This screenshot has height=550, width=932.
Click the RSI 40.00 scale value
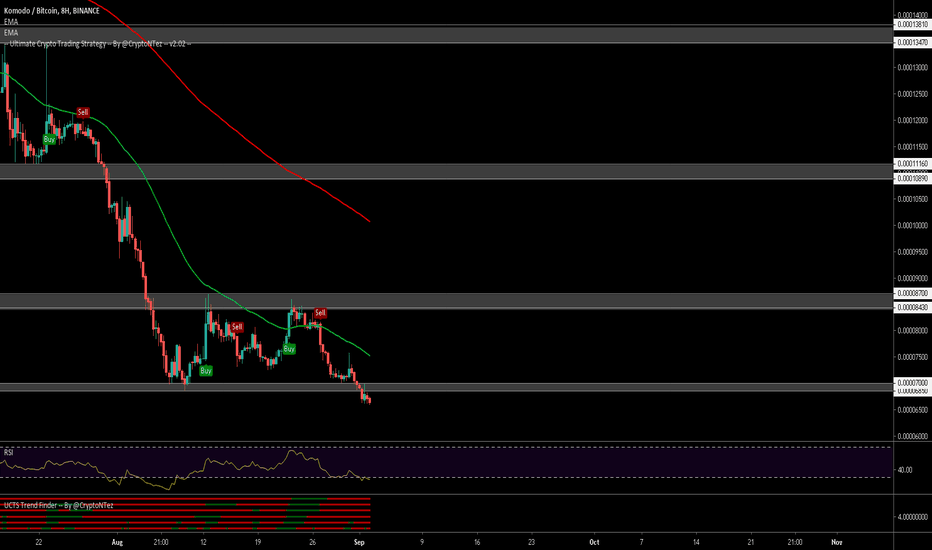[905, 470]
